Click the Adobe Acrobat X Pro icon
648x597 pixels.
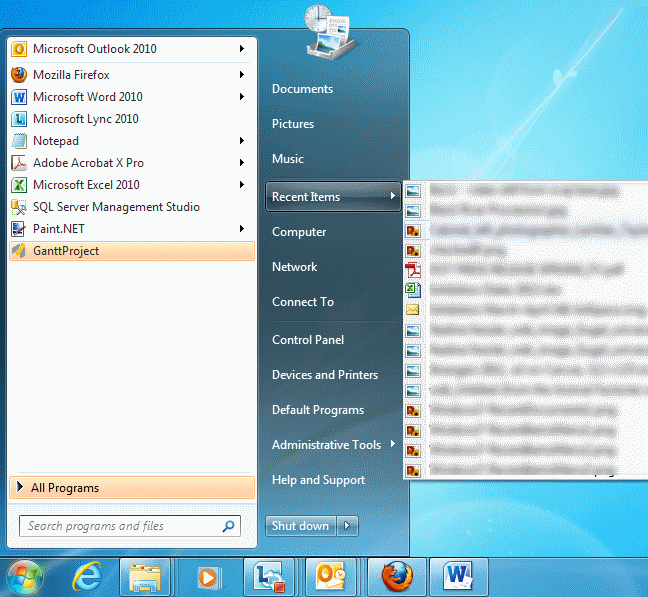click(19, 163)
